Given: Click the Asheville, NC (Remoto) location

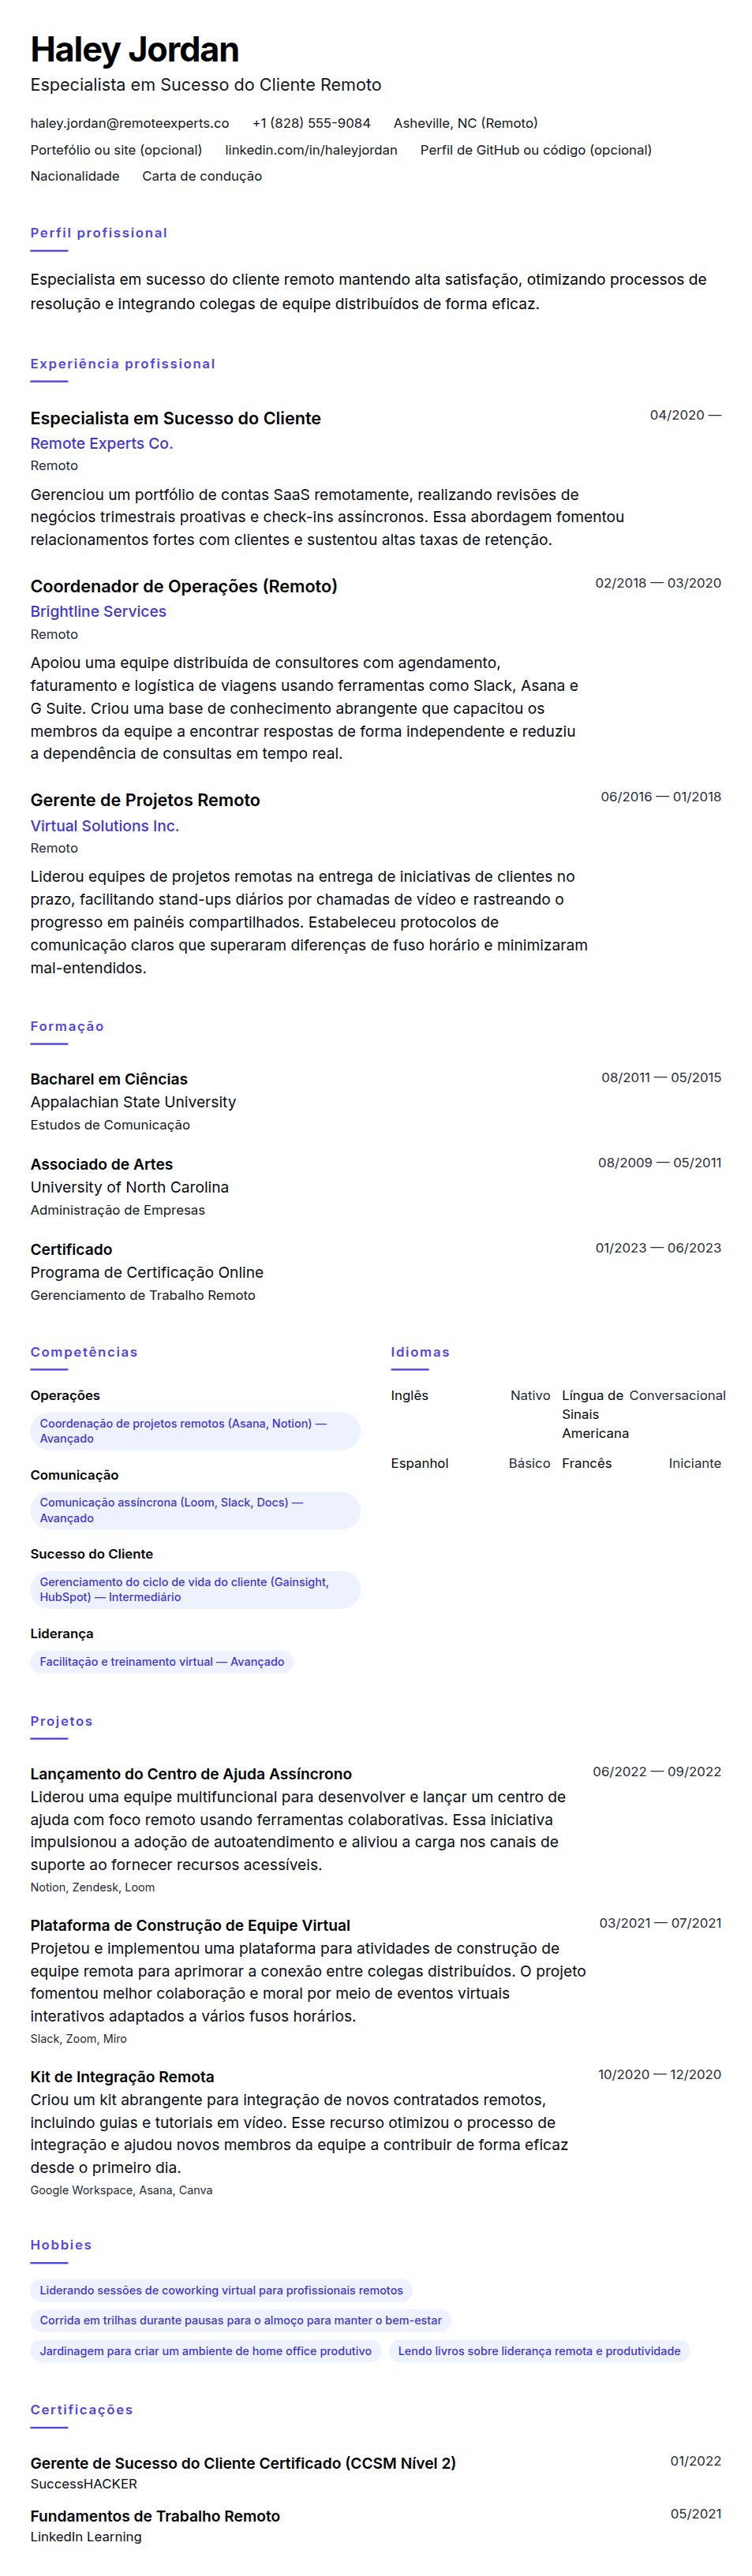Looking at the screenshot, I should (465, 123).
